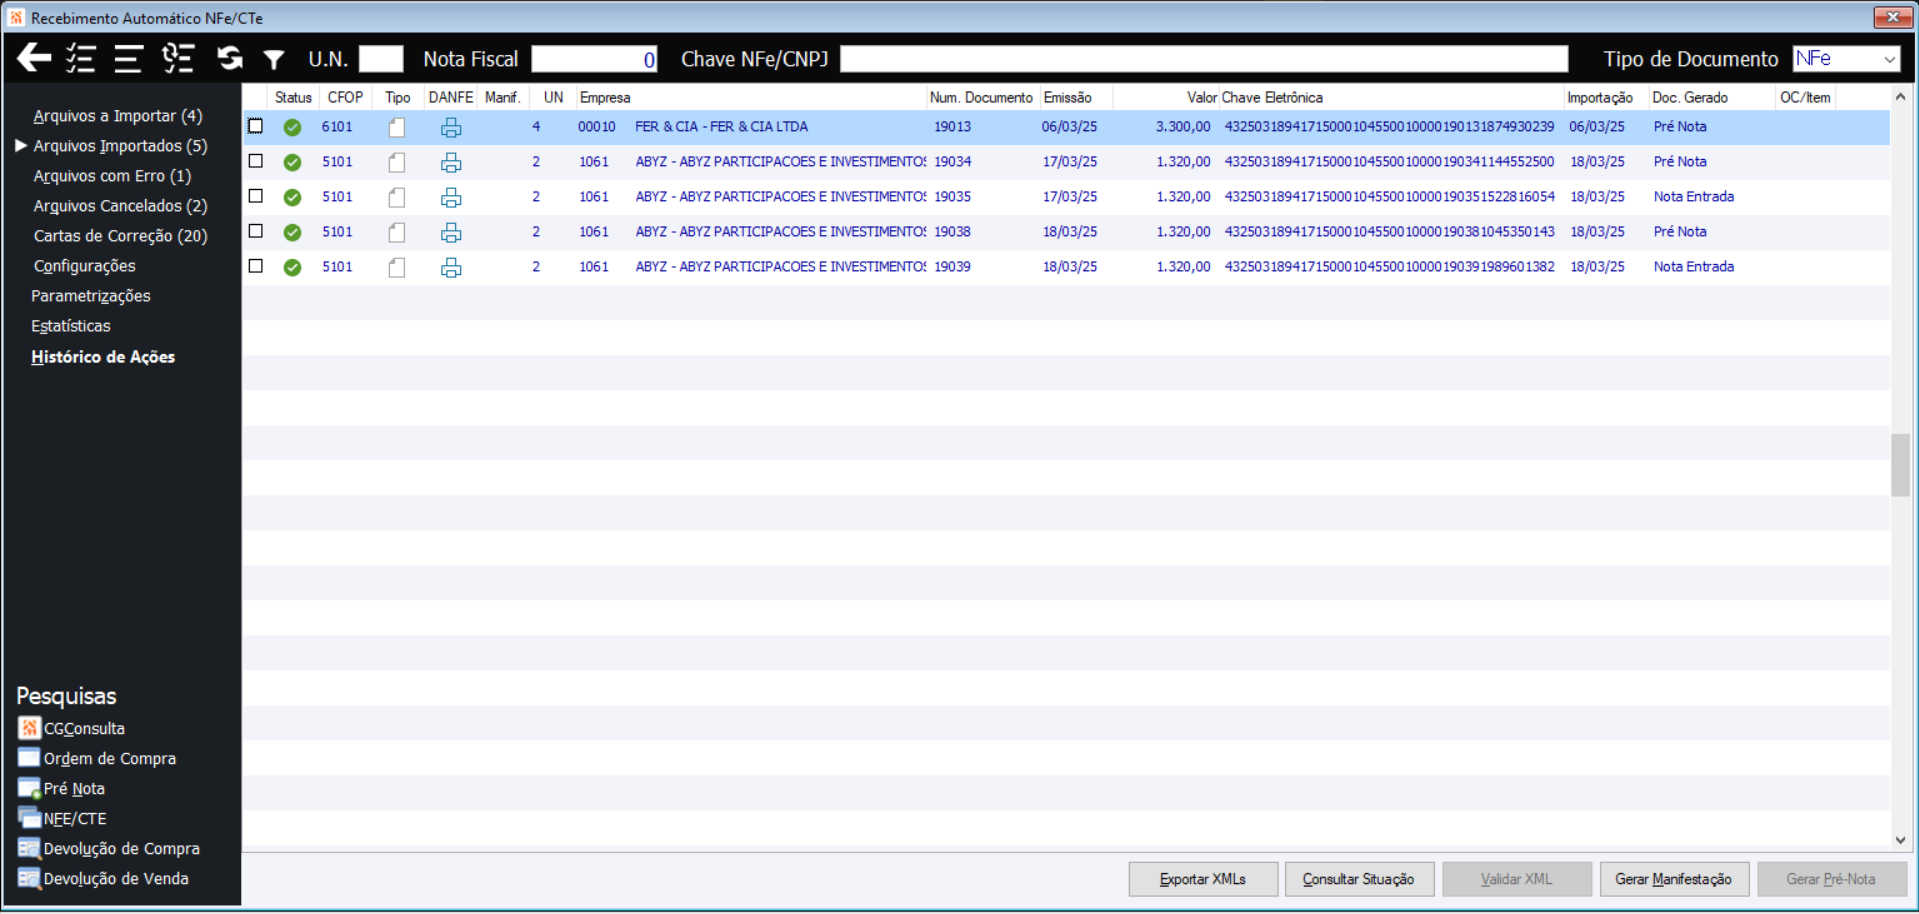1919x914 pixels.
Task: Check the row checkbox for document 19038
Action: (x=256, y=231)
